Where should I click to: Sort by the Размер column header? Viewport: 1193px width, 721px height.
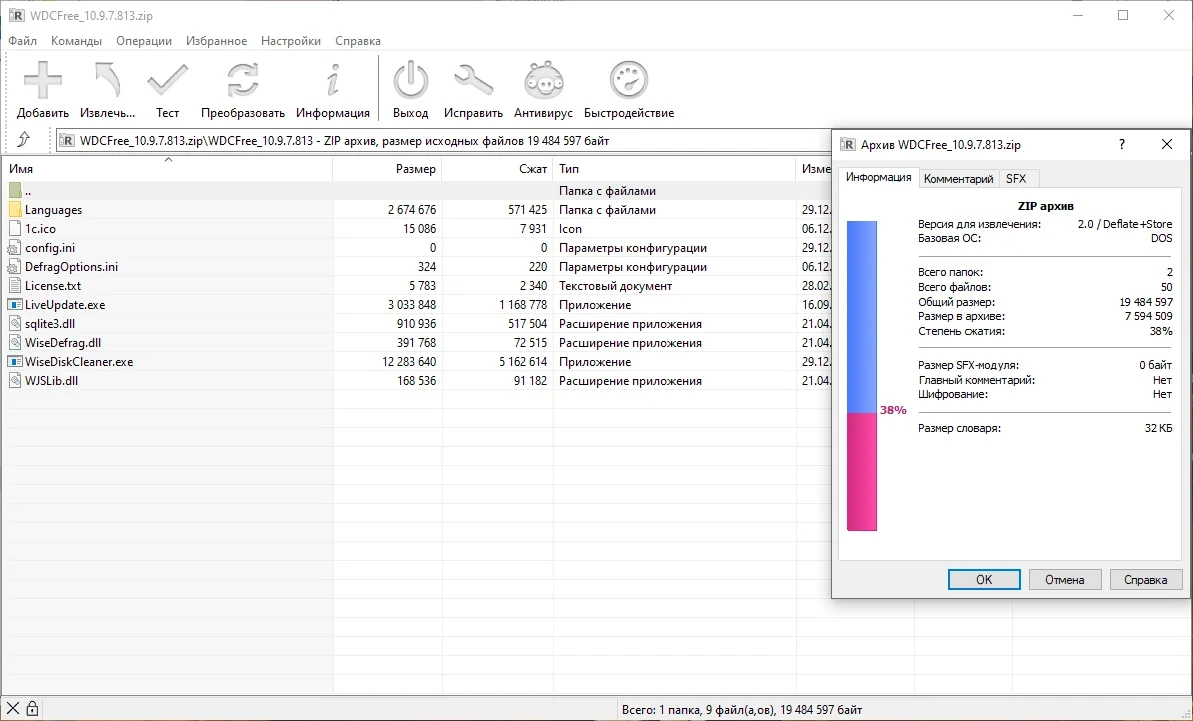coord(387,169)
